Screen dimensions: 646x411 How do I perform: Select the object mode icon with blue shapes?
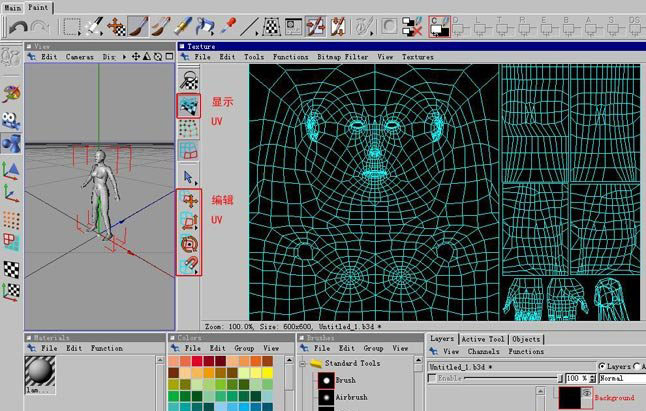pos(11,144)
